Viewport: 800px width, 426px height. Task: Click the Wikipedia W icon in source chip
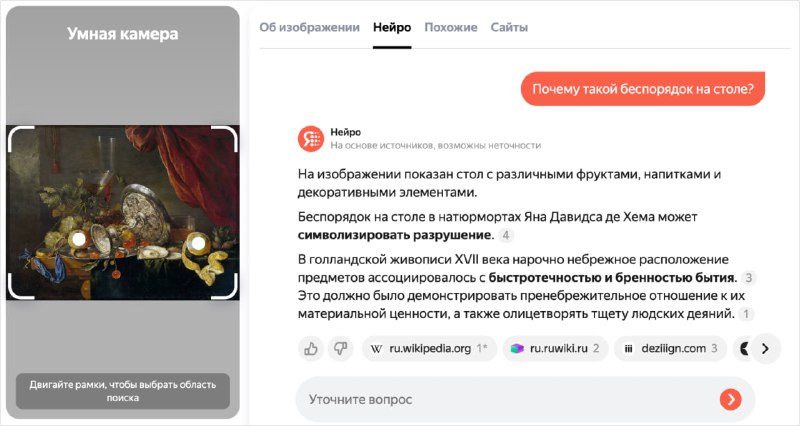[x=376, y=349]
